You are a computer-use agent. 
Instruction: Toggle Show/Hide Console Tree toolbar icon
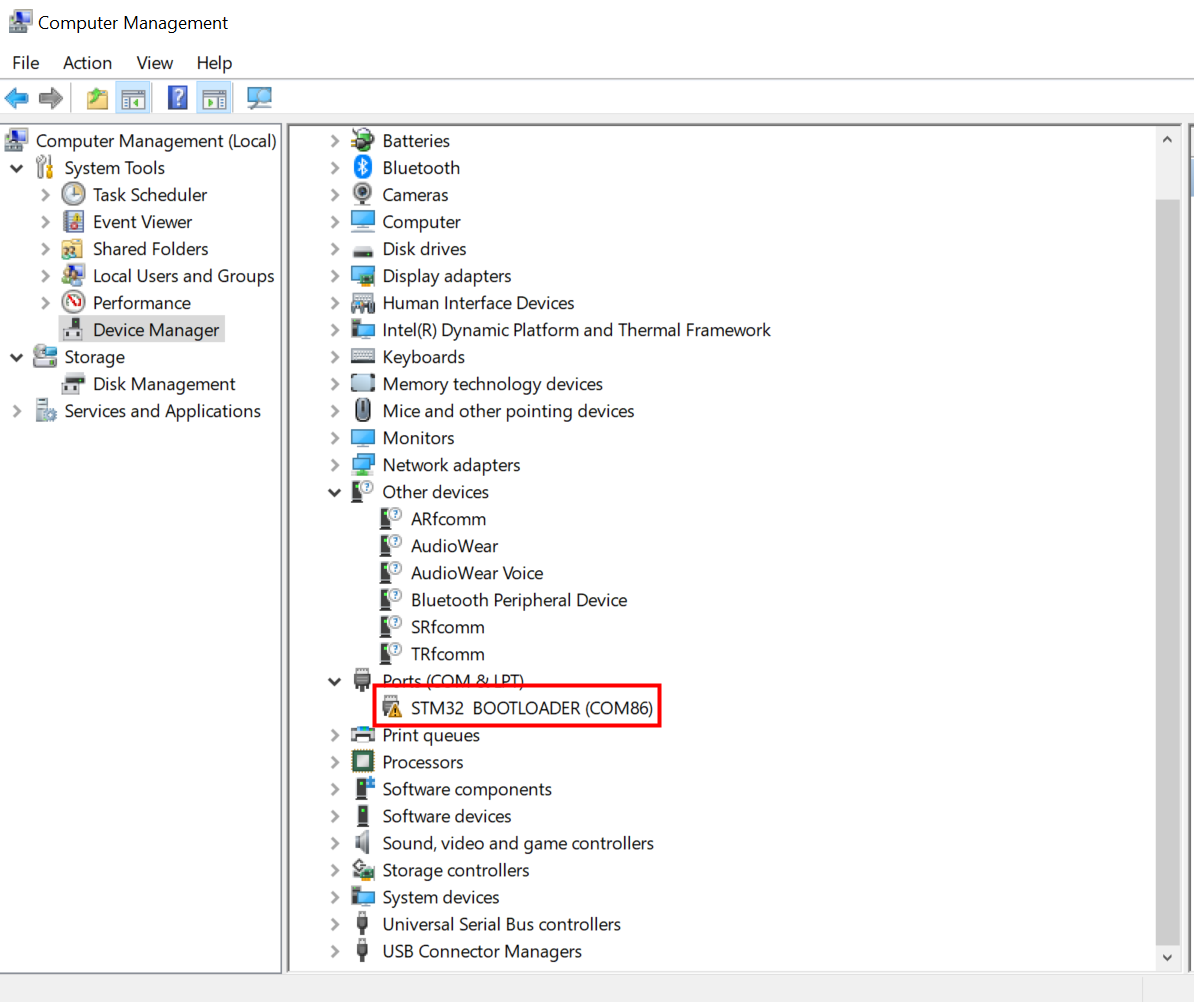pos(133,98)
